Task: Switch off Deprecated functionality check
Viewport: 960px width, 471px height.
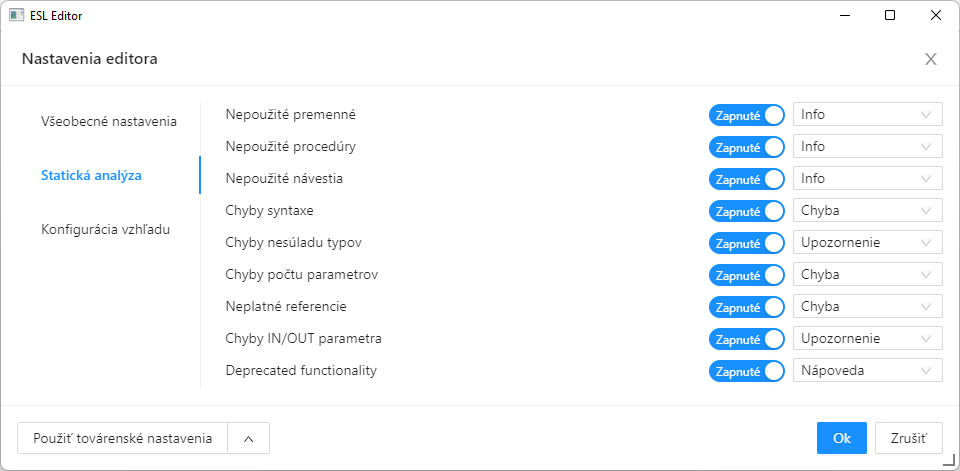Action: 747,371
